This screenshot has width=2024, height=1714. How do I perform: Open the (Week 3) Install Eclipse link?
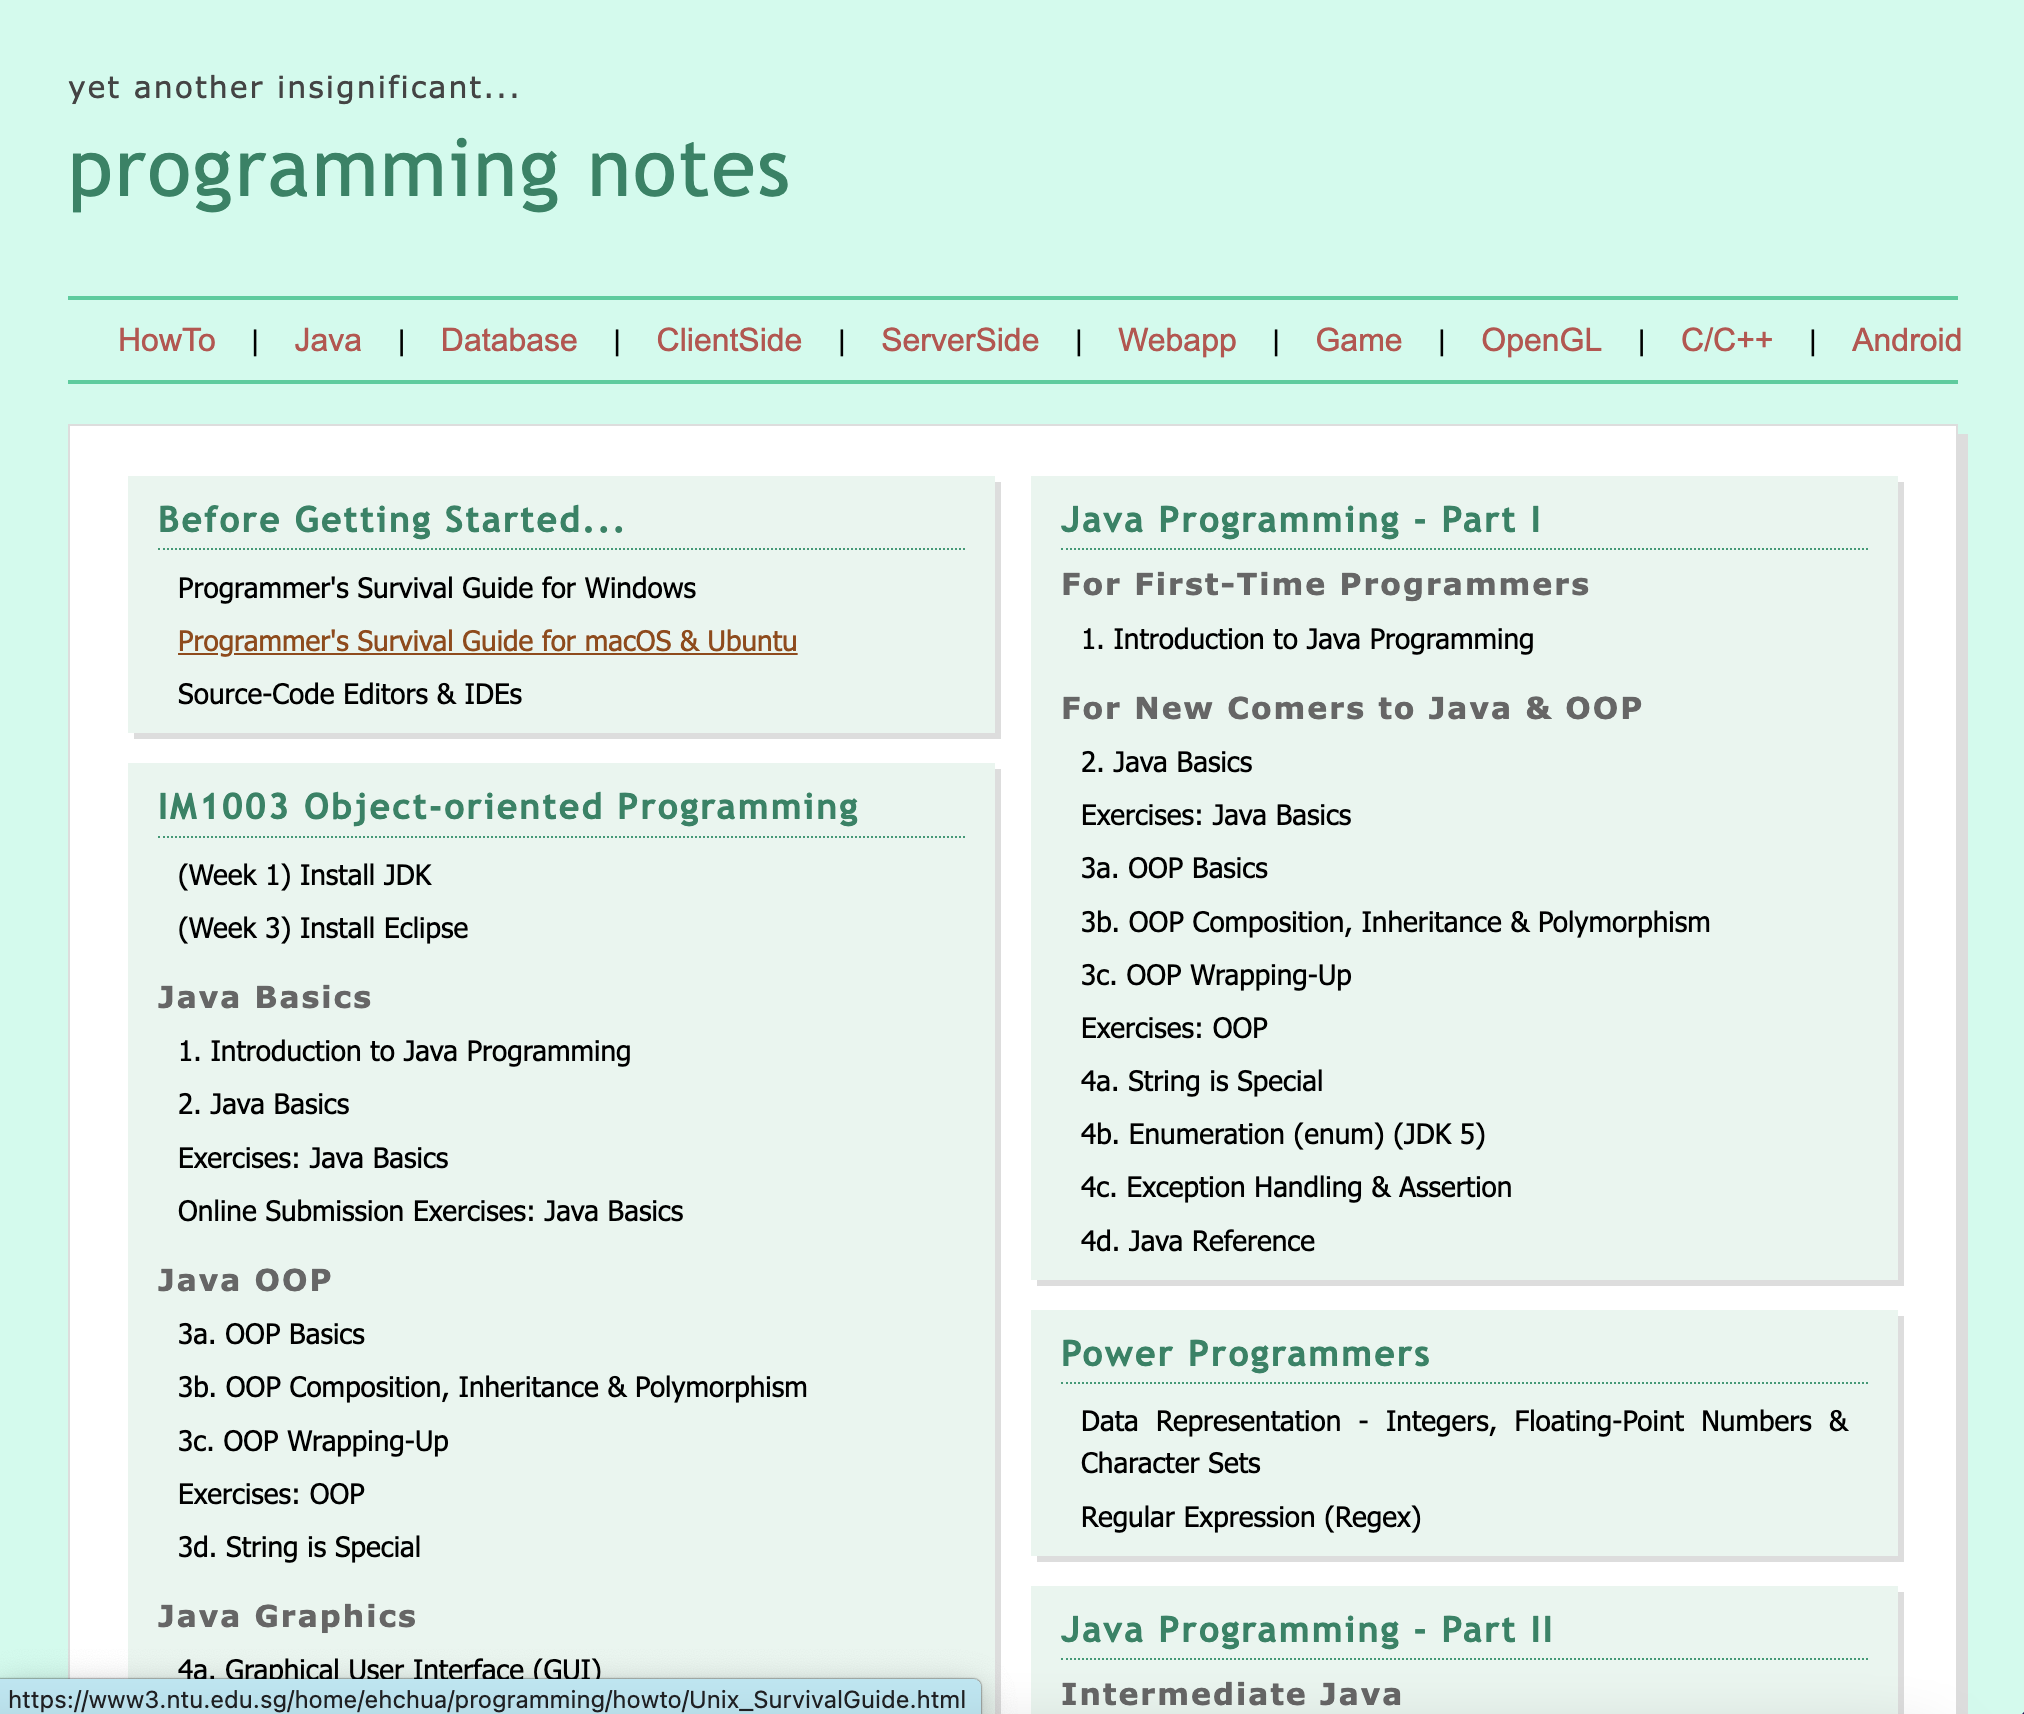pyautogui.click(x=323, y=928)
